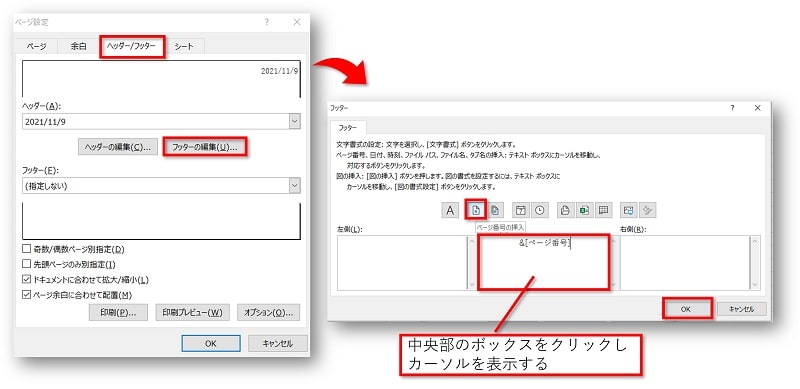Confirm Page Setup with OK
The height and width of the screenshot is (389, 800).
coord(211,344)
